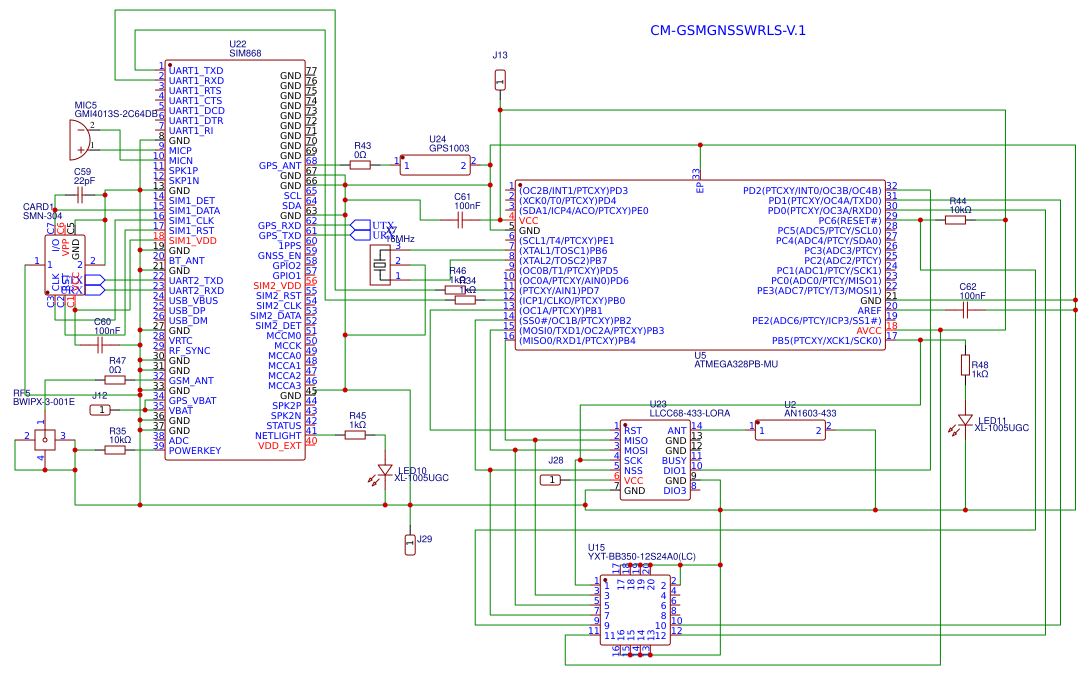
Task: Select the SIM868 part name label
Action: coord(246,53)
